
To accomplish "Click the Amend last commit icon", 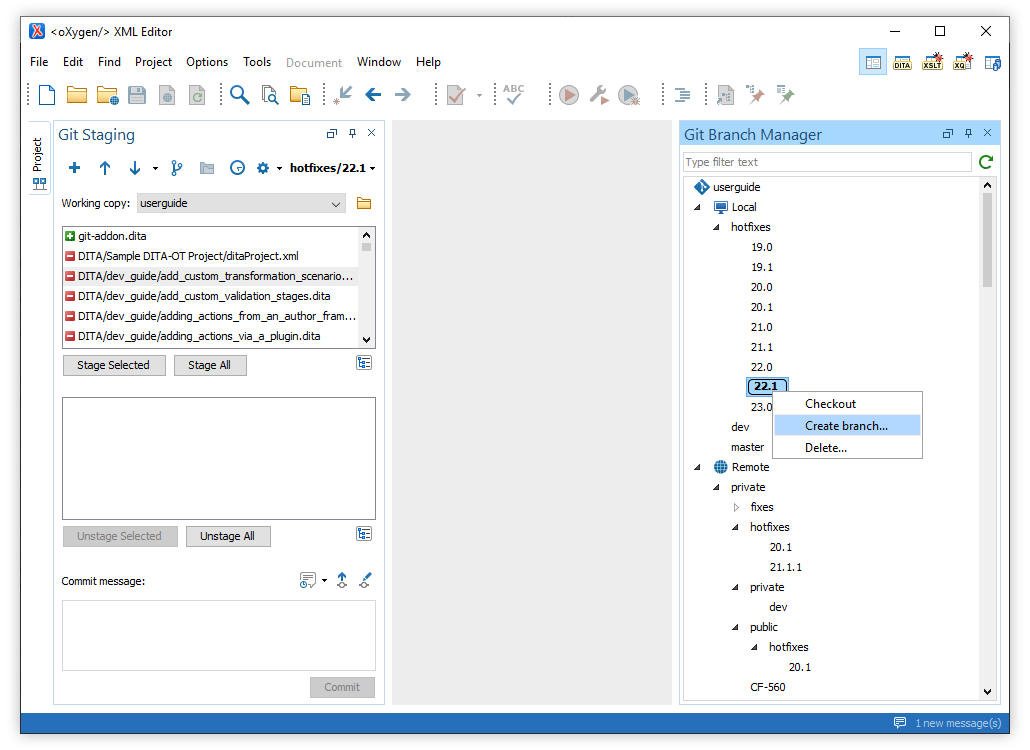I will (x=365, y=580).
